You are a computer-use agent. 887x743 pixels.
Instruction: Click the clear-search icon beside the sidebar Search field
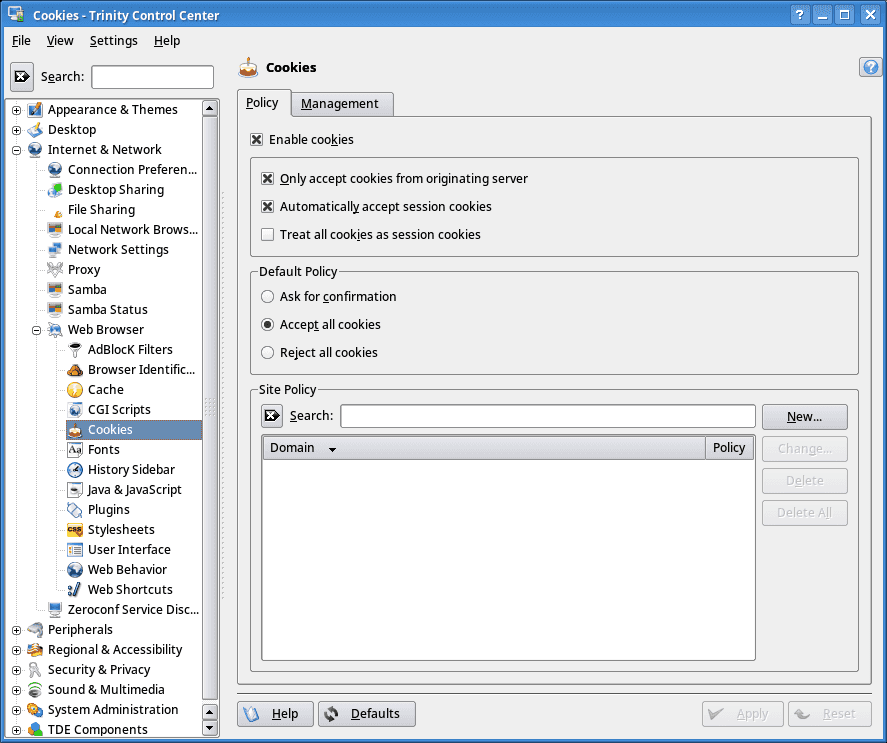[x=22, y=76]
